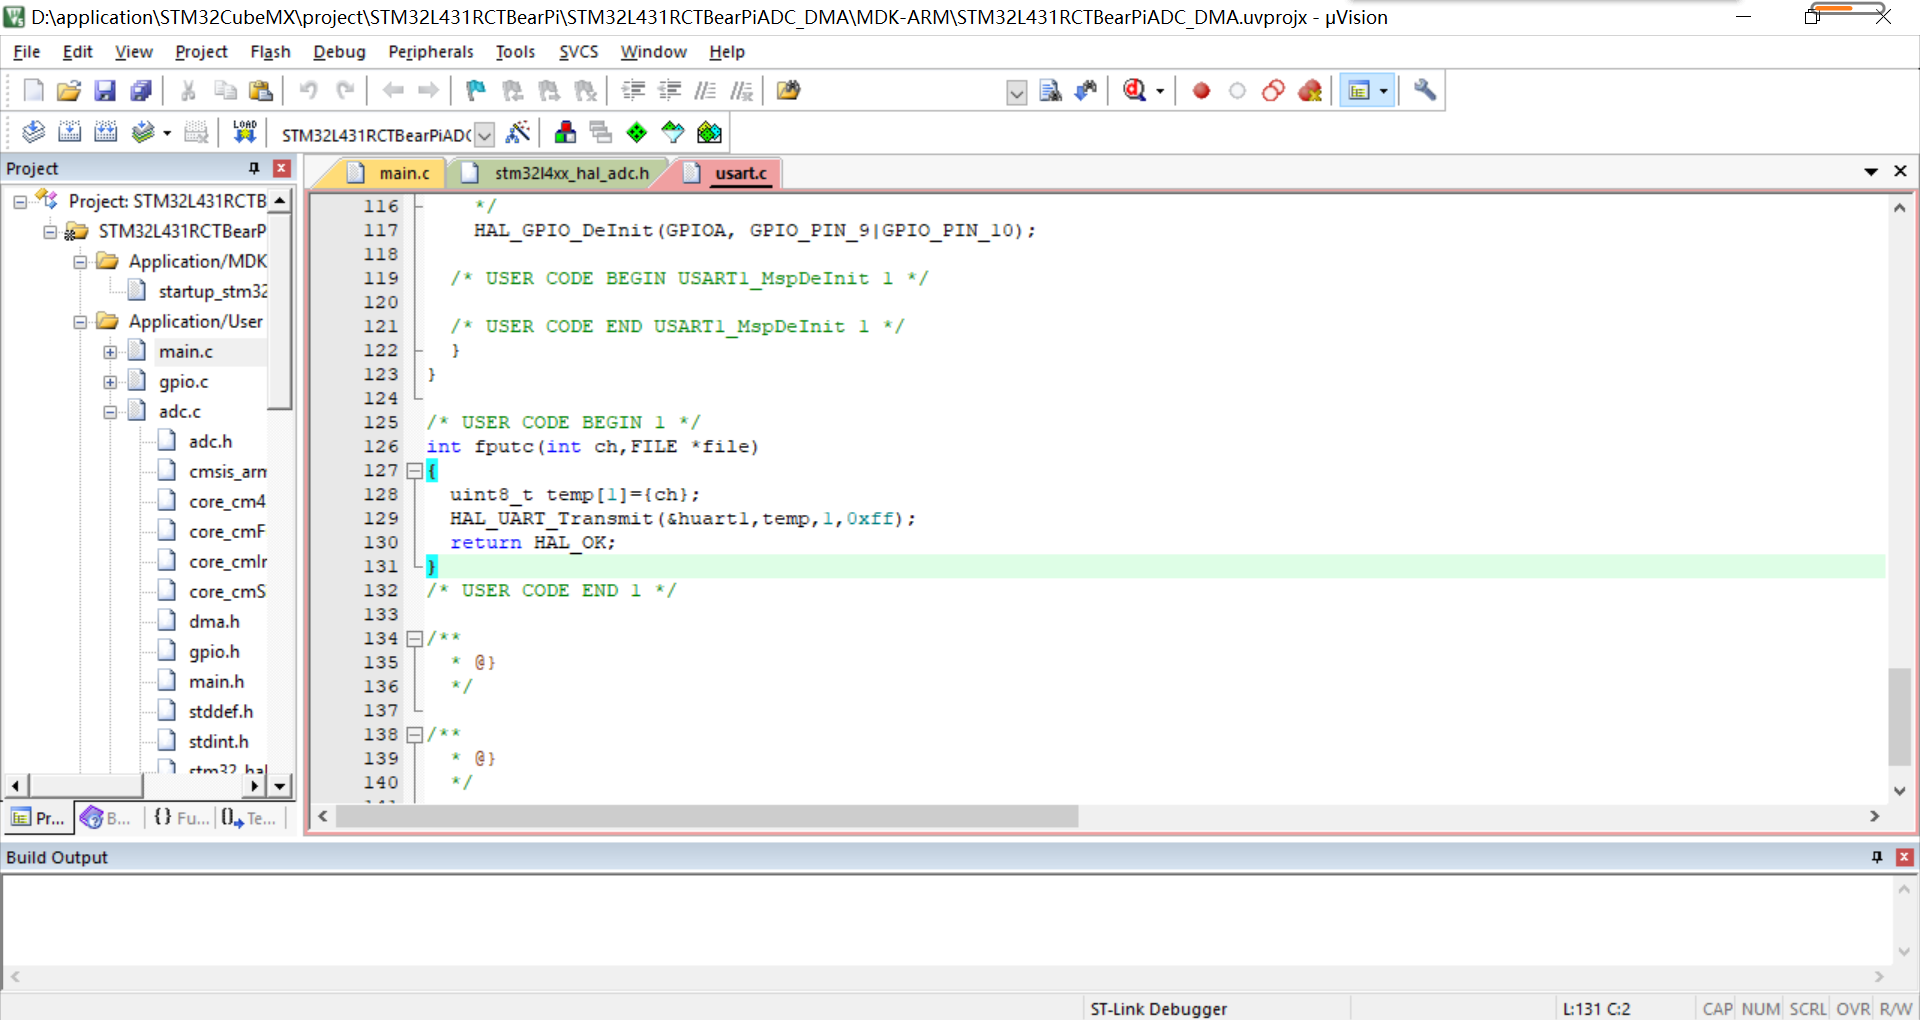Collapse fputc function at line 127
The width and height of the screenshot is (1920, 1020).
tap(414, 470)
